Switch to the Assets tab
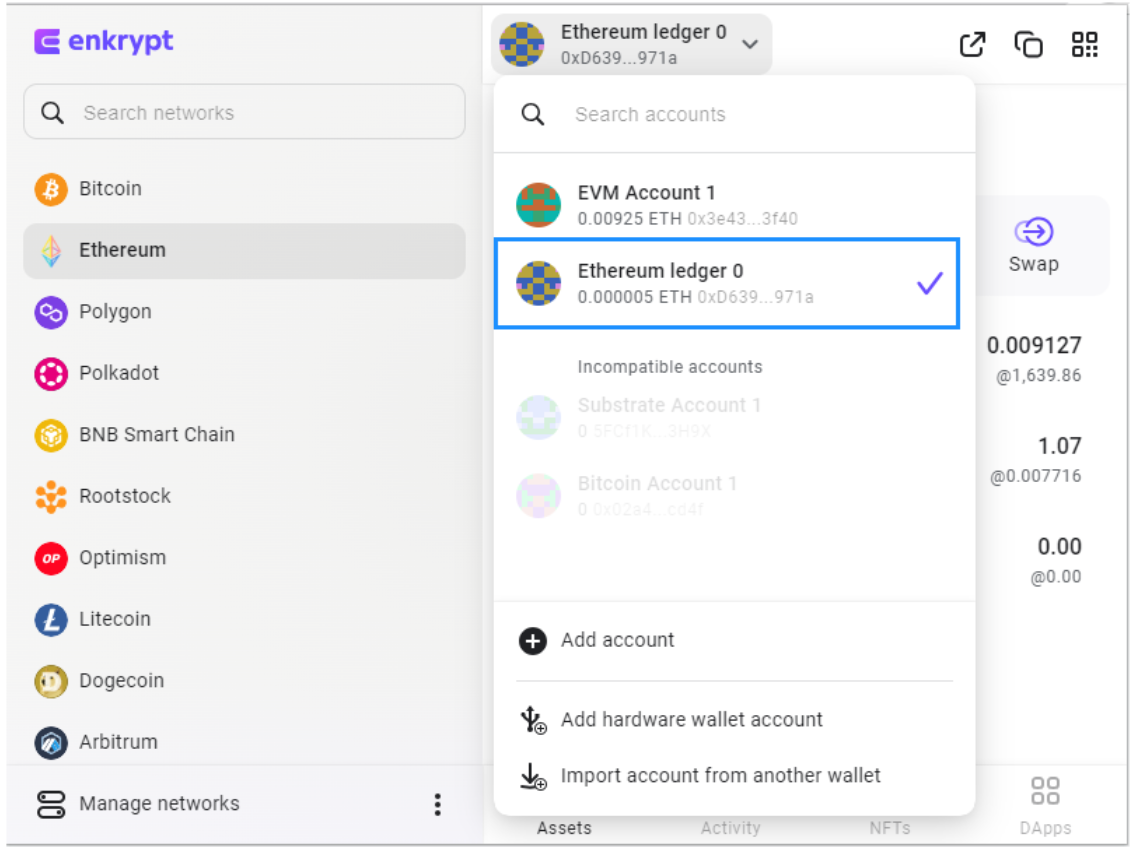Screen dimensions: 1136x848 [x=564, y=828]
